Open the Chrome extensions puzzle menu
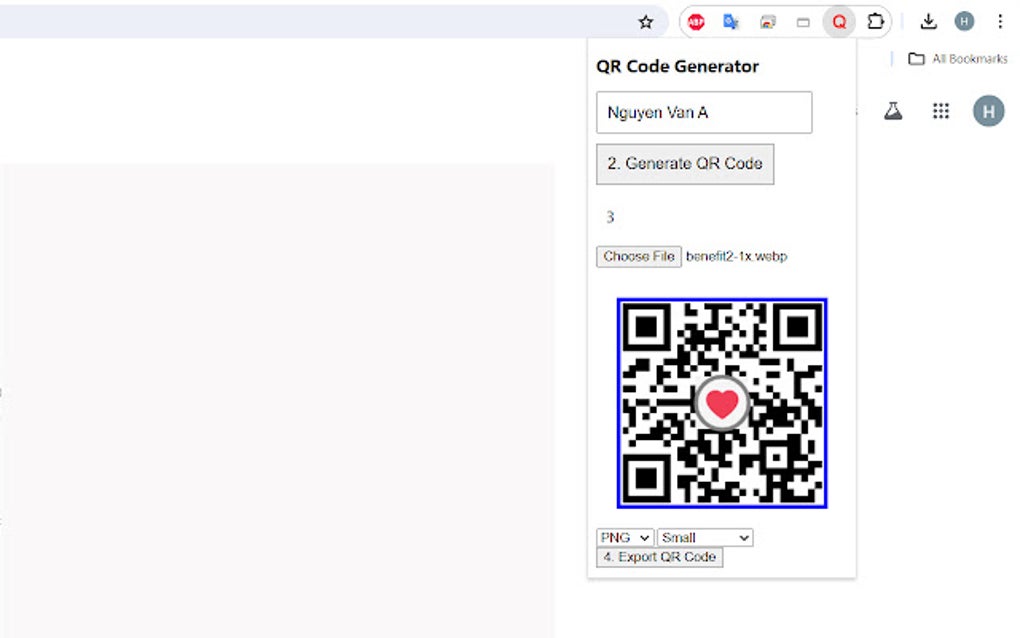This screenshot has height=638, width=1020. pos(875,21)
